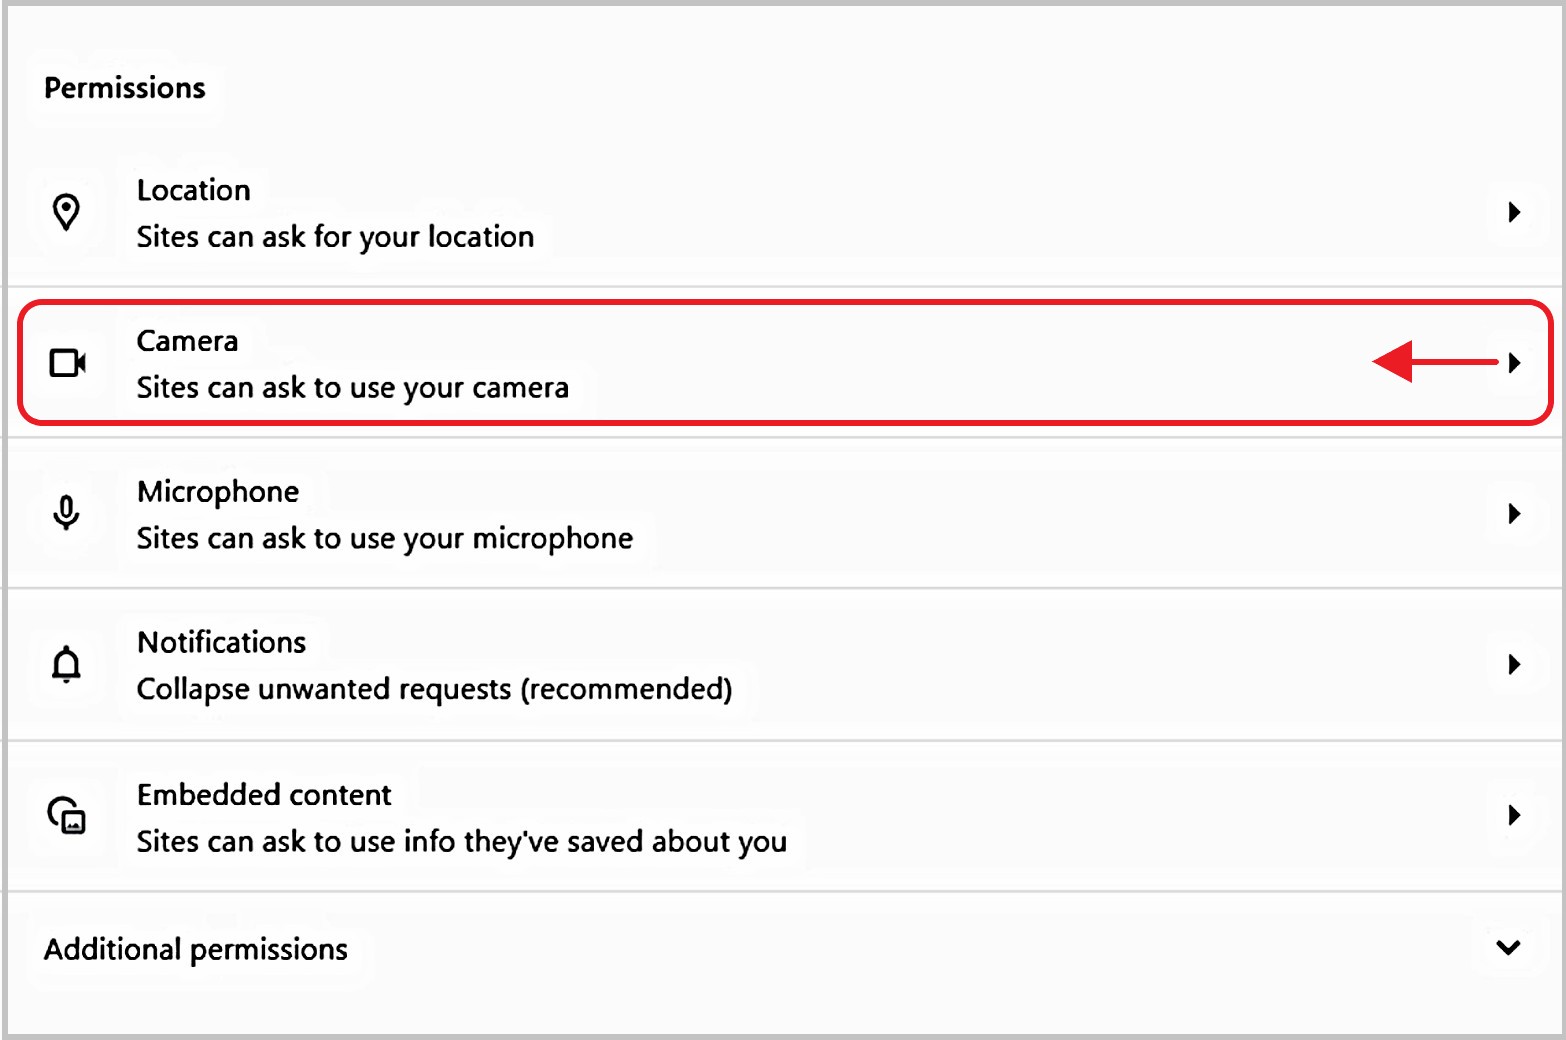Open Camera settings via its arrow
Image resolution: width=1566 pixels, height=1040 pixels.
[1514, 363]
